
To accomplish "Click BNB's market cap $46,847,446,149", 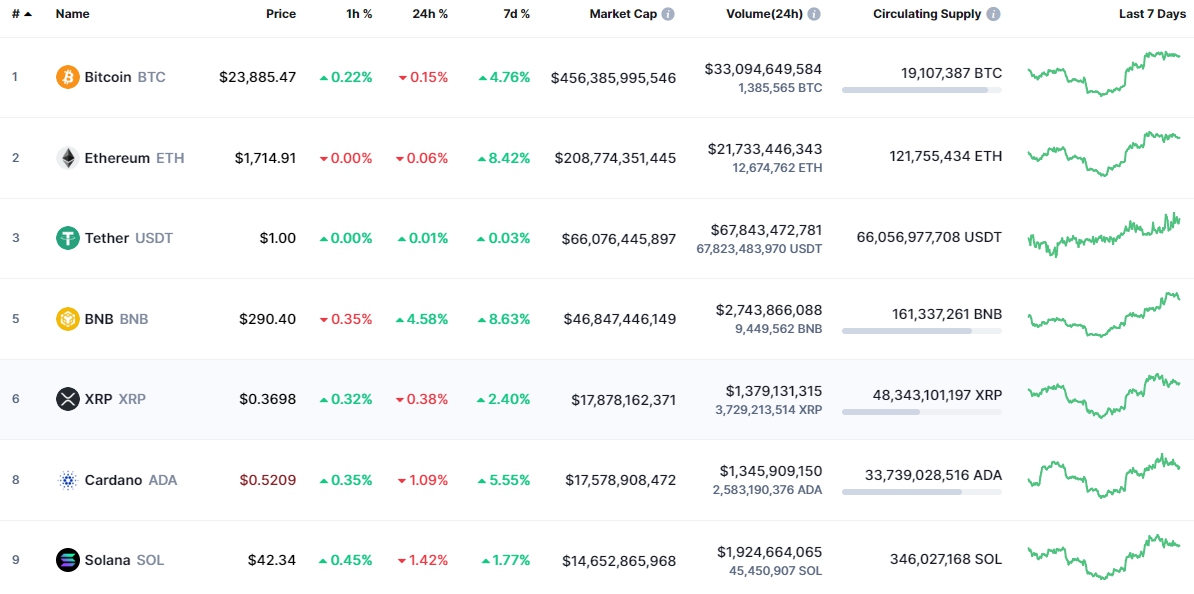I will pyautogui.click(x=620, y=319).
